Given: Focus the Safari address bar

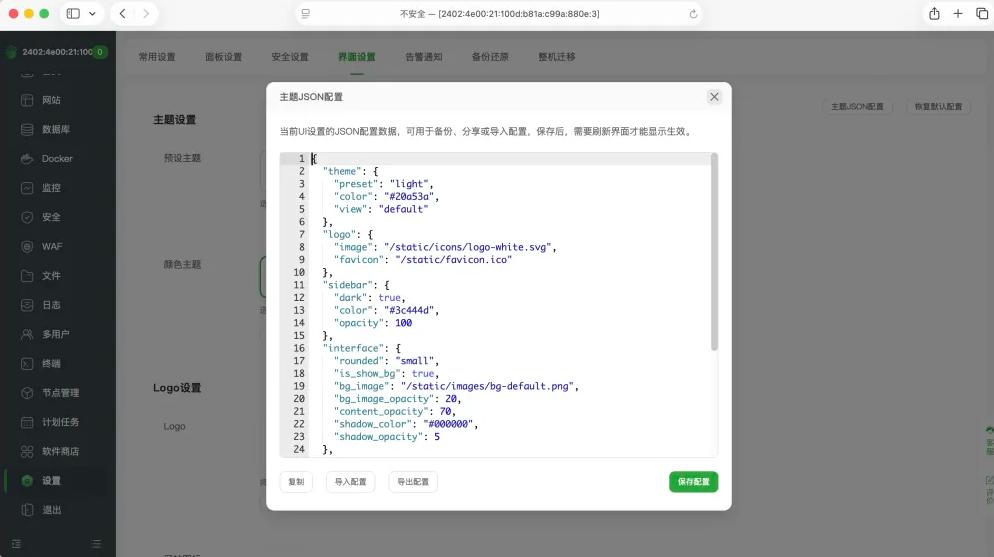Looking at the screenshot, I should click(499, 14).
